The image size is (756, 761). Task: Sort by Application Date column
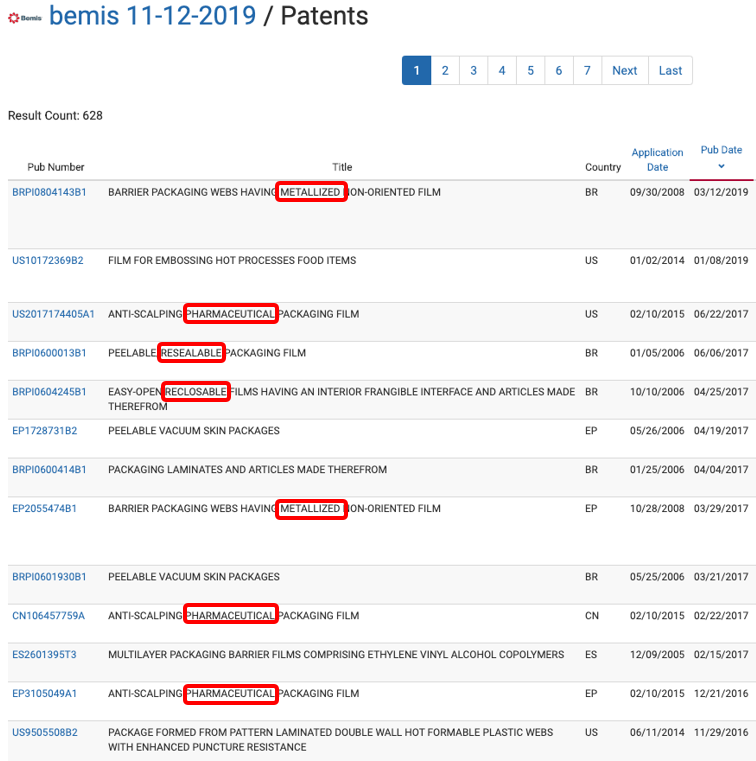coord(657,160)
